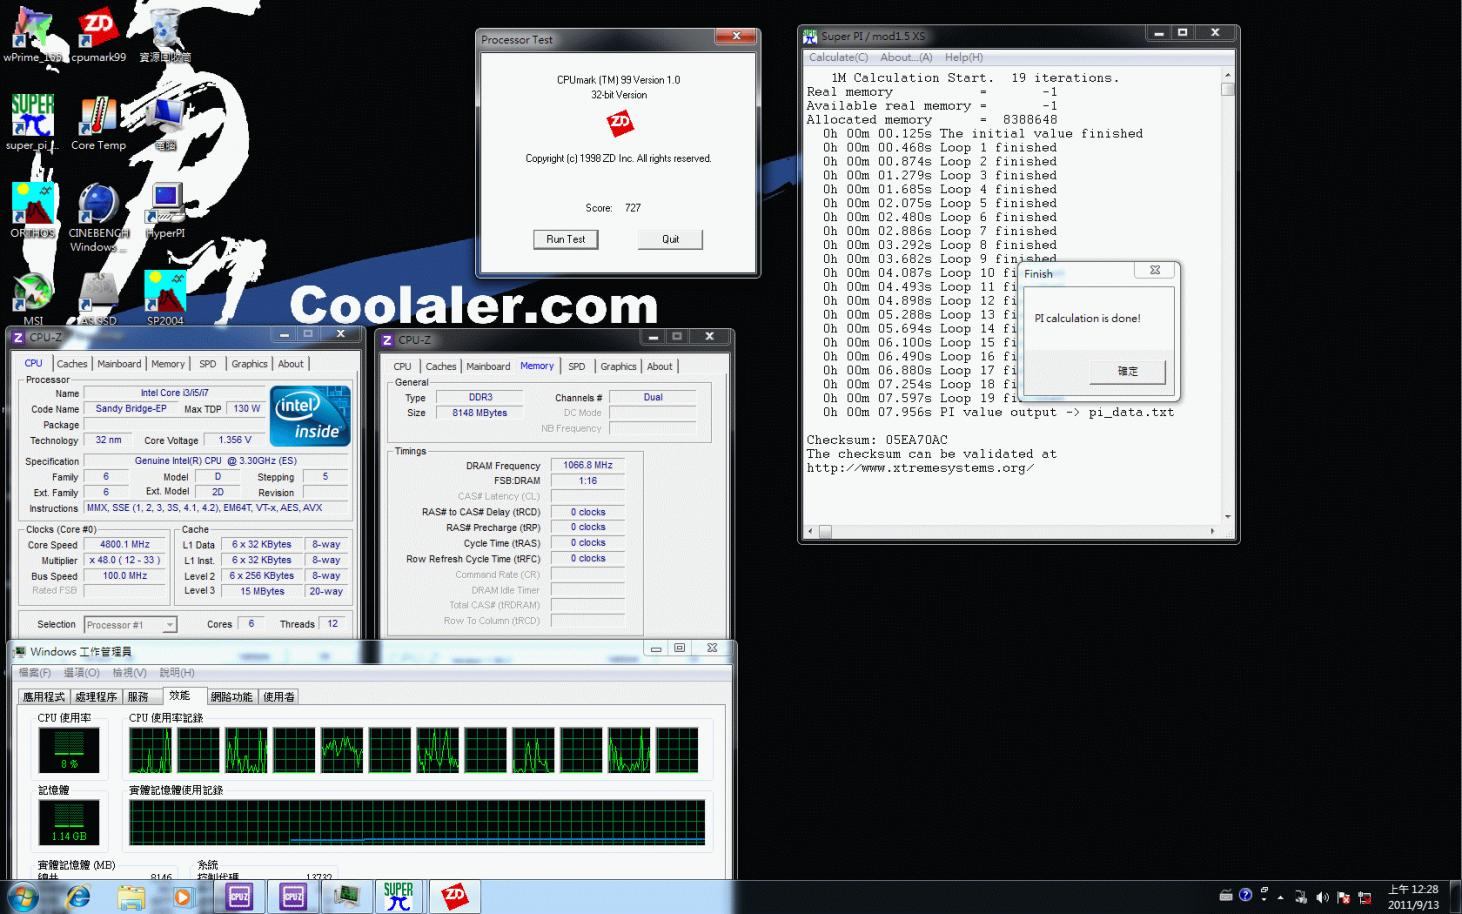
Task: Switch to ZD CPUmark taskbar button
Action: 454,896
